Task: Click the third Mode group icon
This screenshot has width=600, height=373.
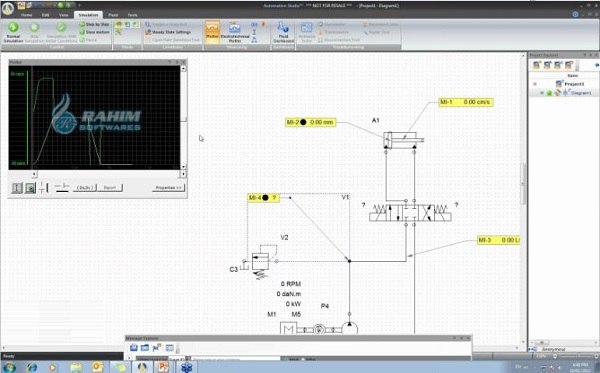Action: click(136, 24)
